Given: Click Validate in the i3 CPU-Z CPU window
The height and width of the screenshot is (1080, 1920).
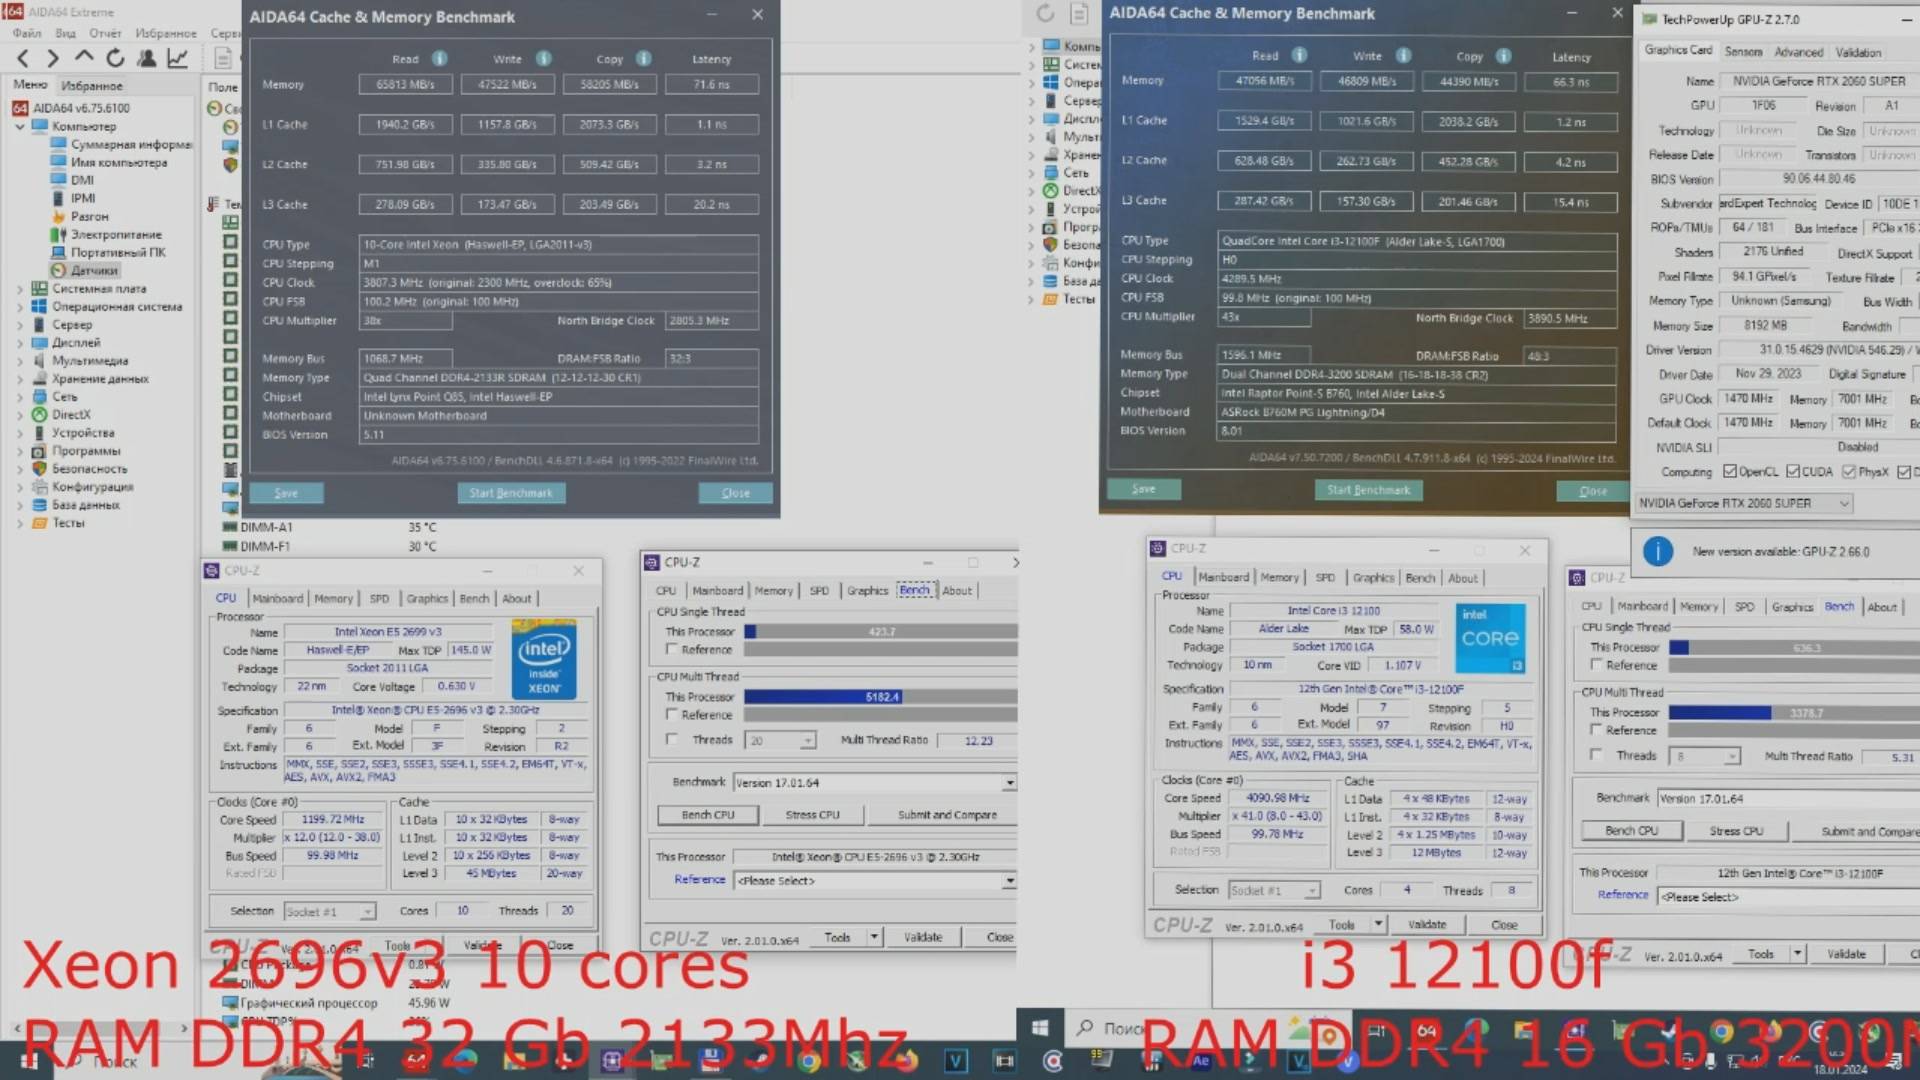Looking at the screenshot, I should (x=1427, y=925).
